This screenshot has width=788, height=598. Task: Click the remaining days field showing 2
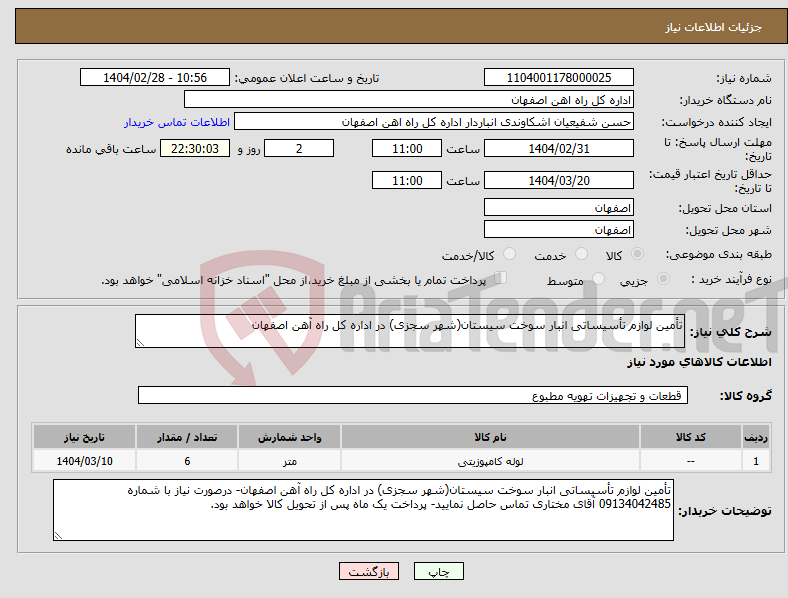click(x=299, y=148)
